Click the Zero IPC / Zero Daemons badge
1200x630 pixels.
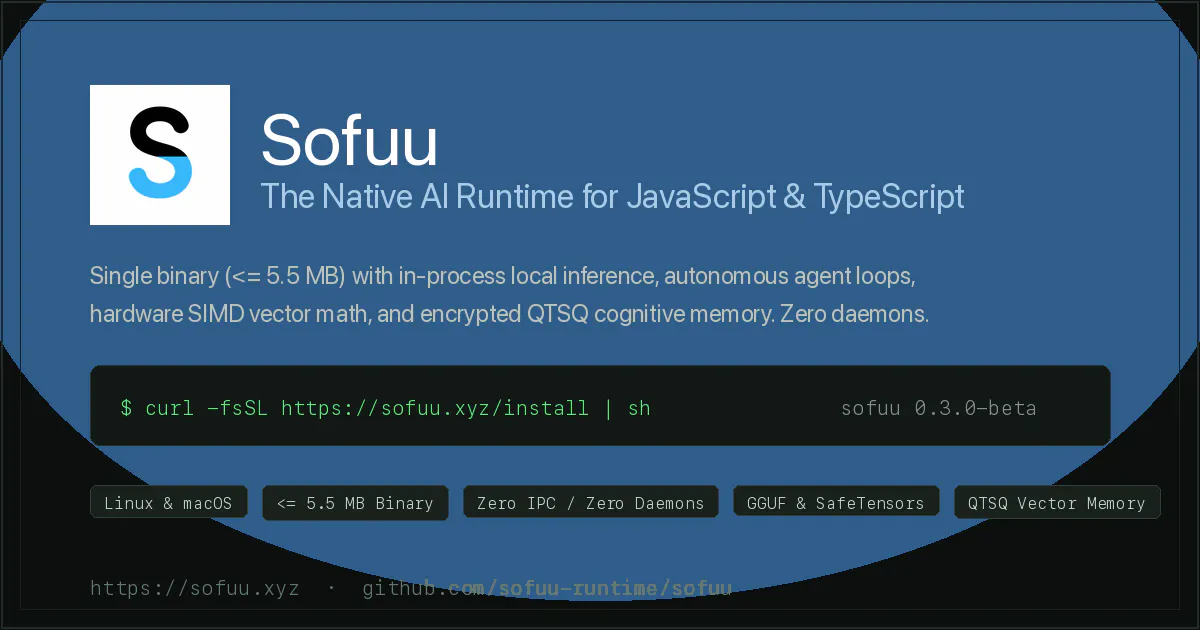[590, 503]
